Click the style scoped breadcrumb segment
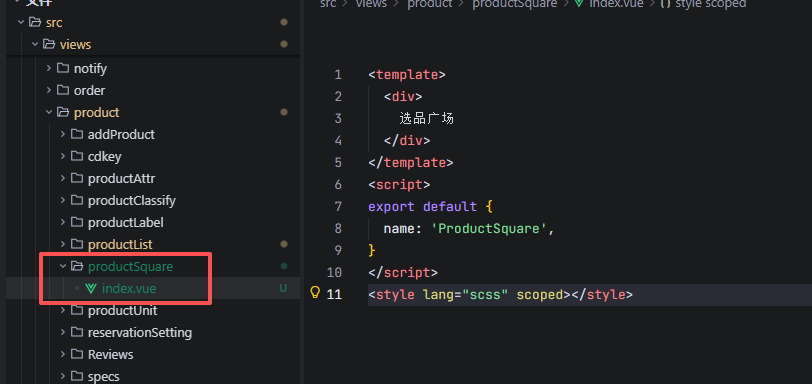The image size is (812, 384). tap(711, 4)
